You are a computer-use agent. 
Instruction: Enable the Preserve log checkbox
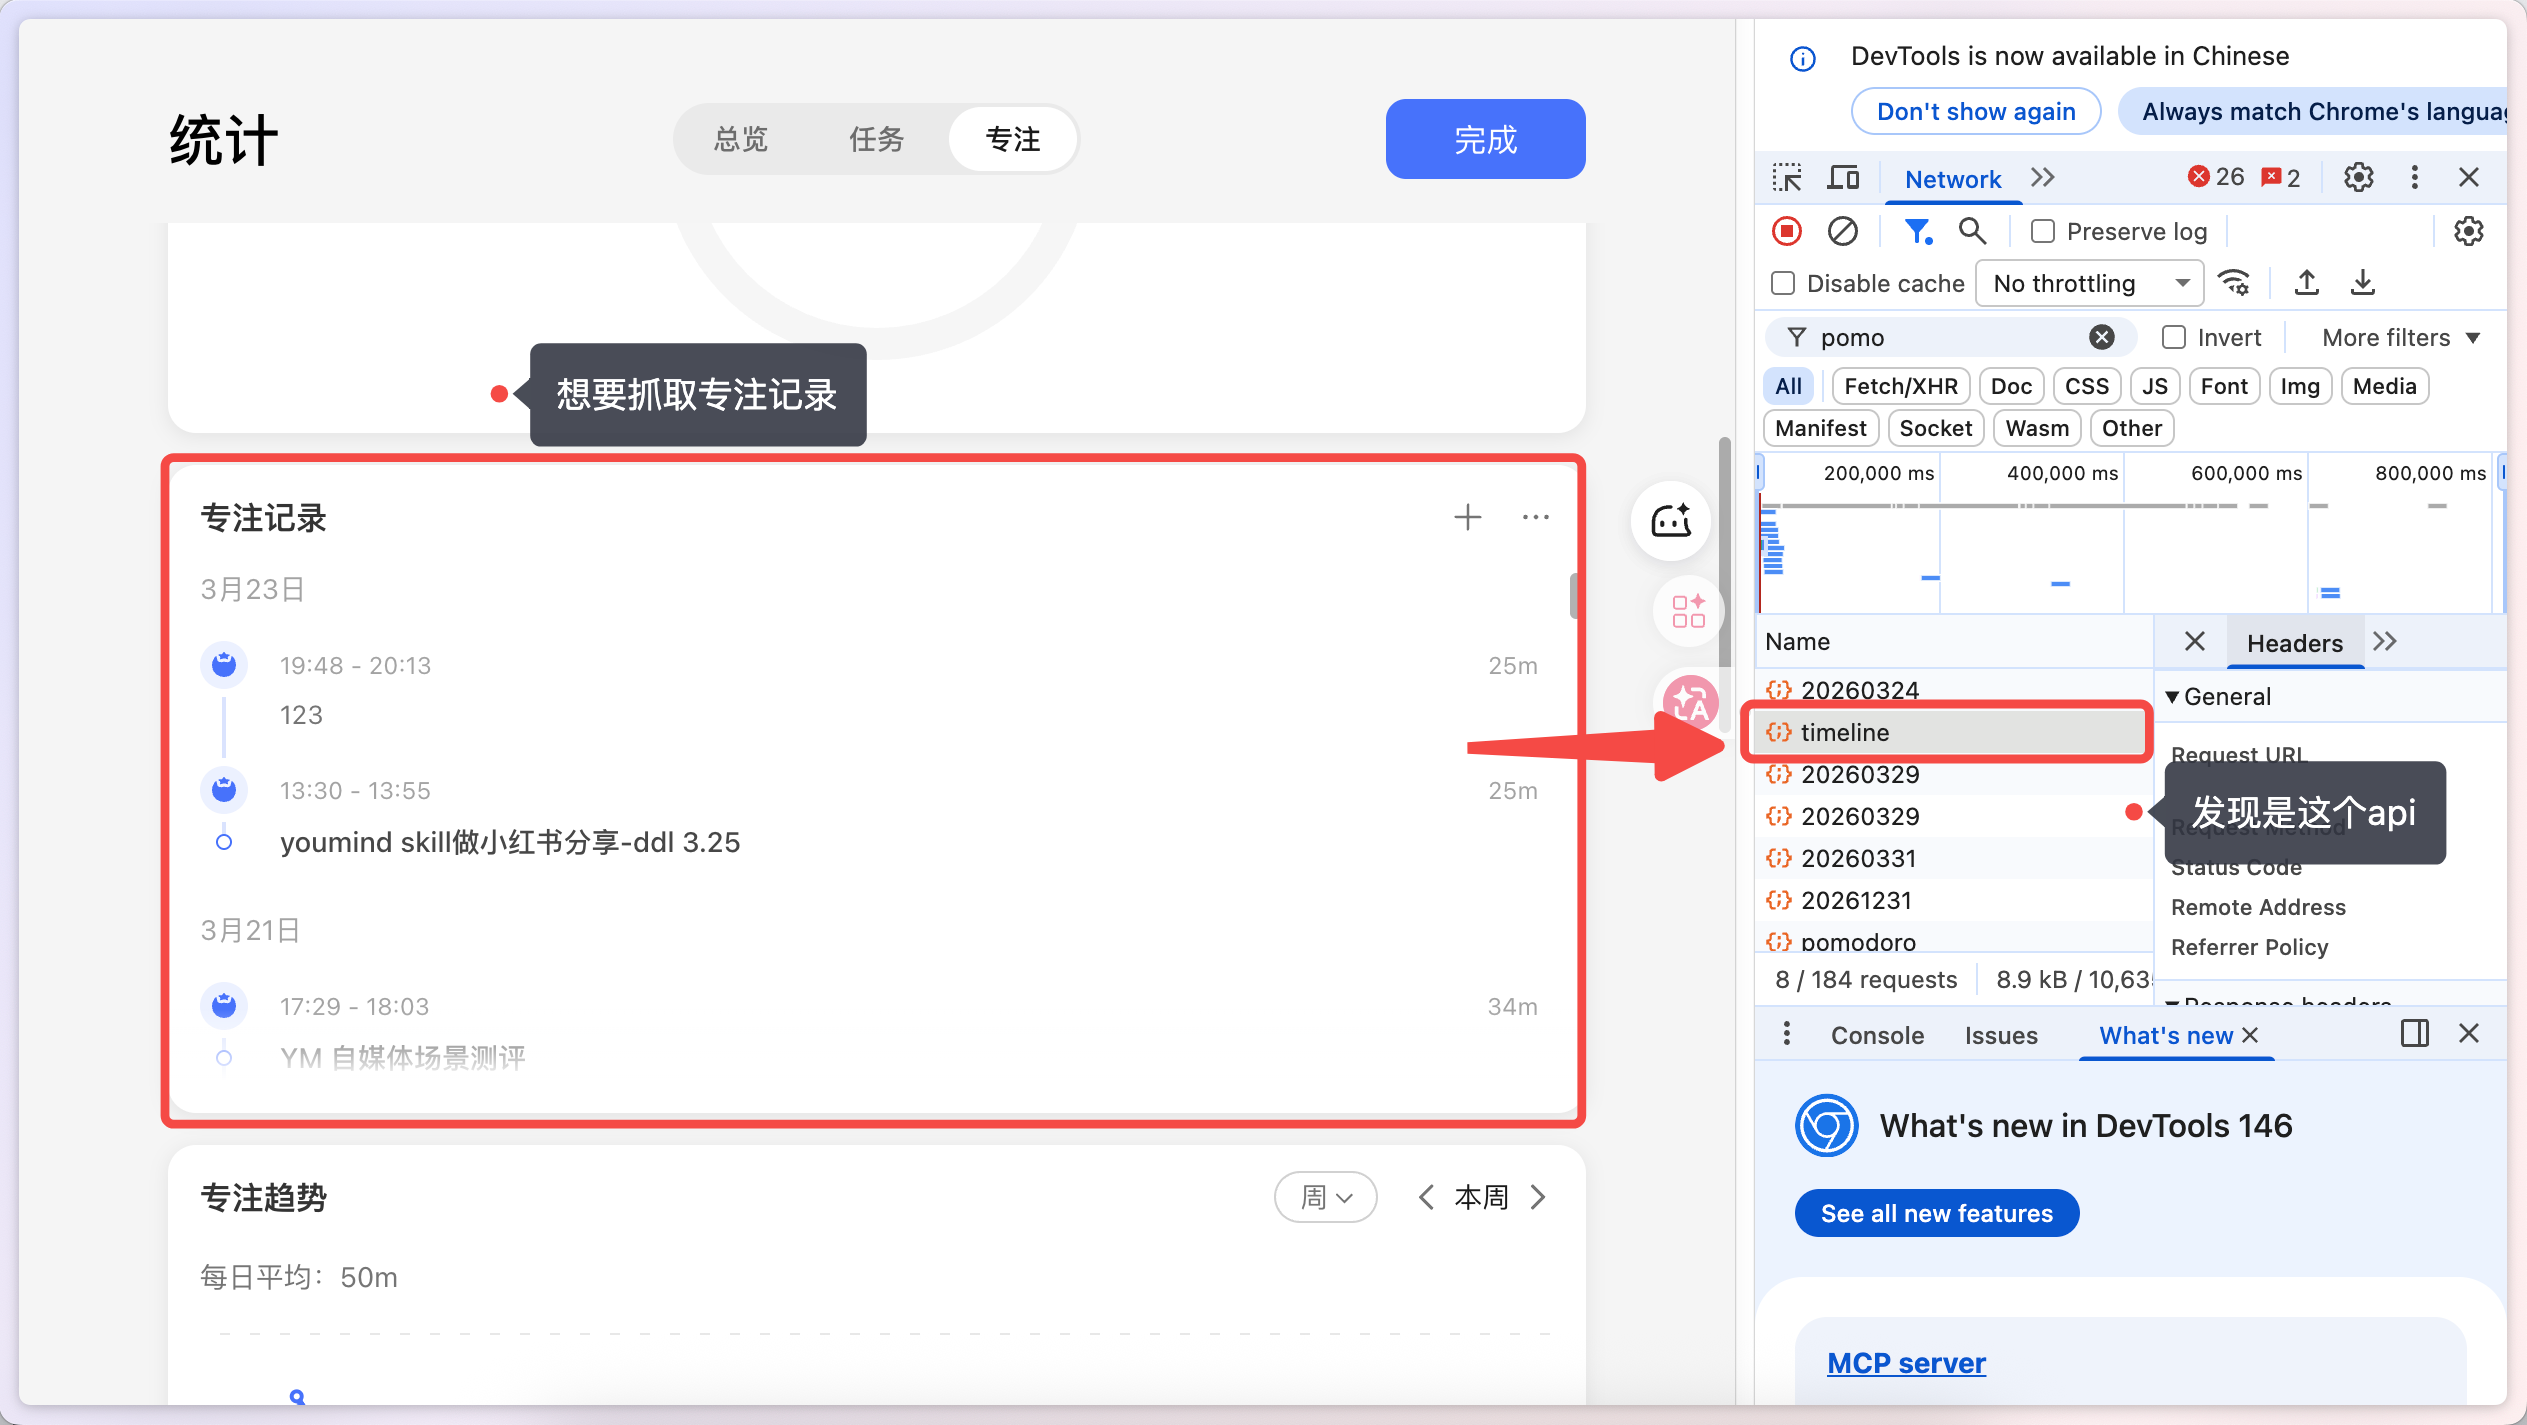pos(2043,231)
